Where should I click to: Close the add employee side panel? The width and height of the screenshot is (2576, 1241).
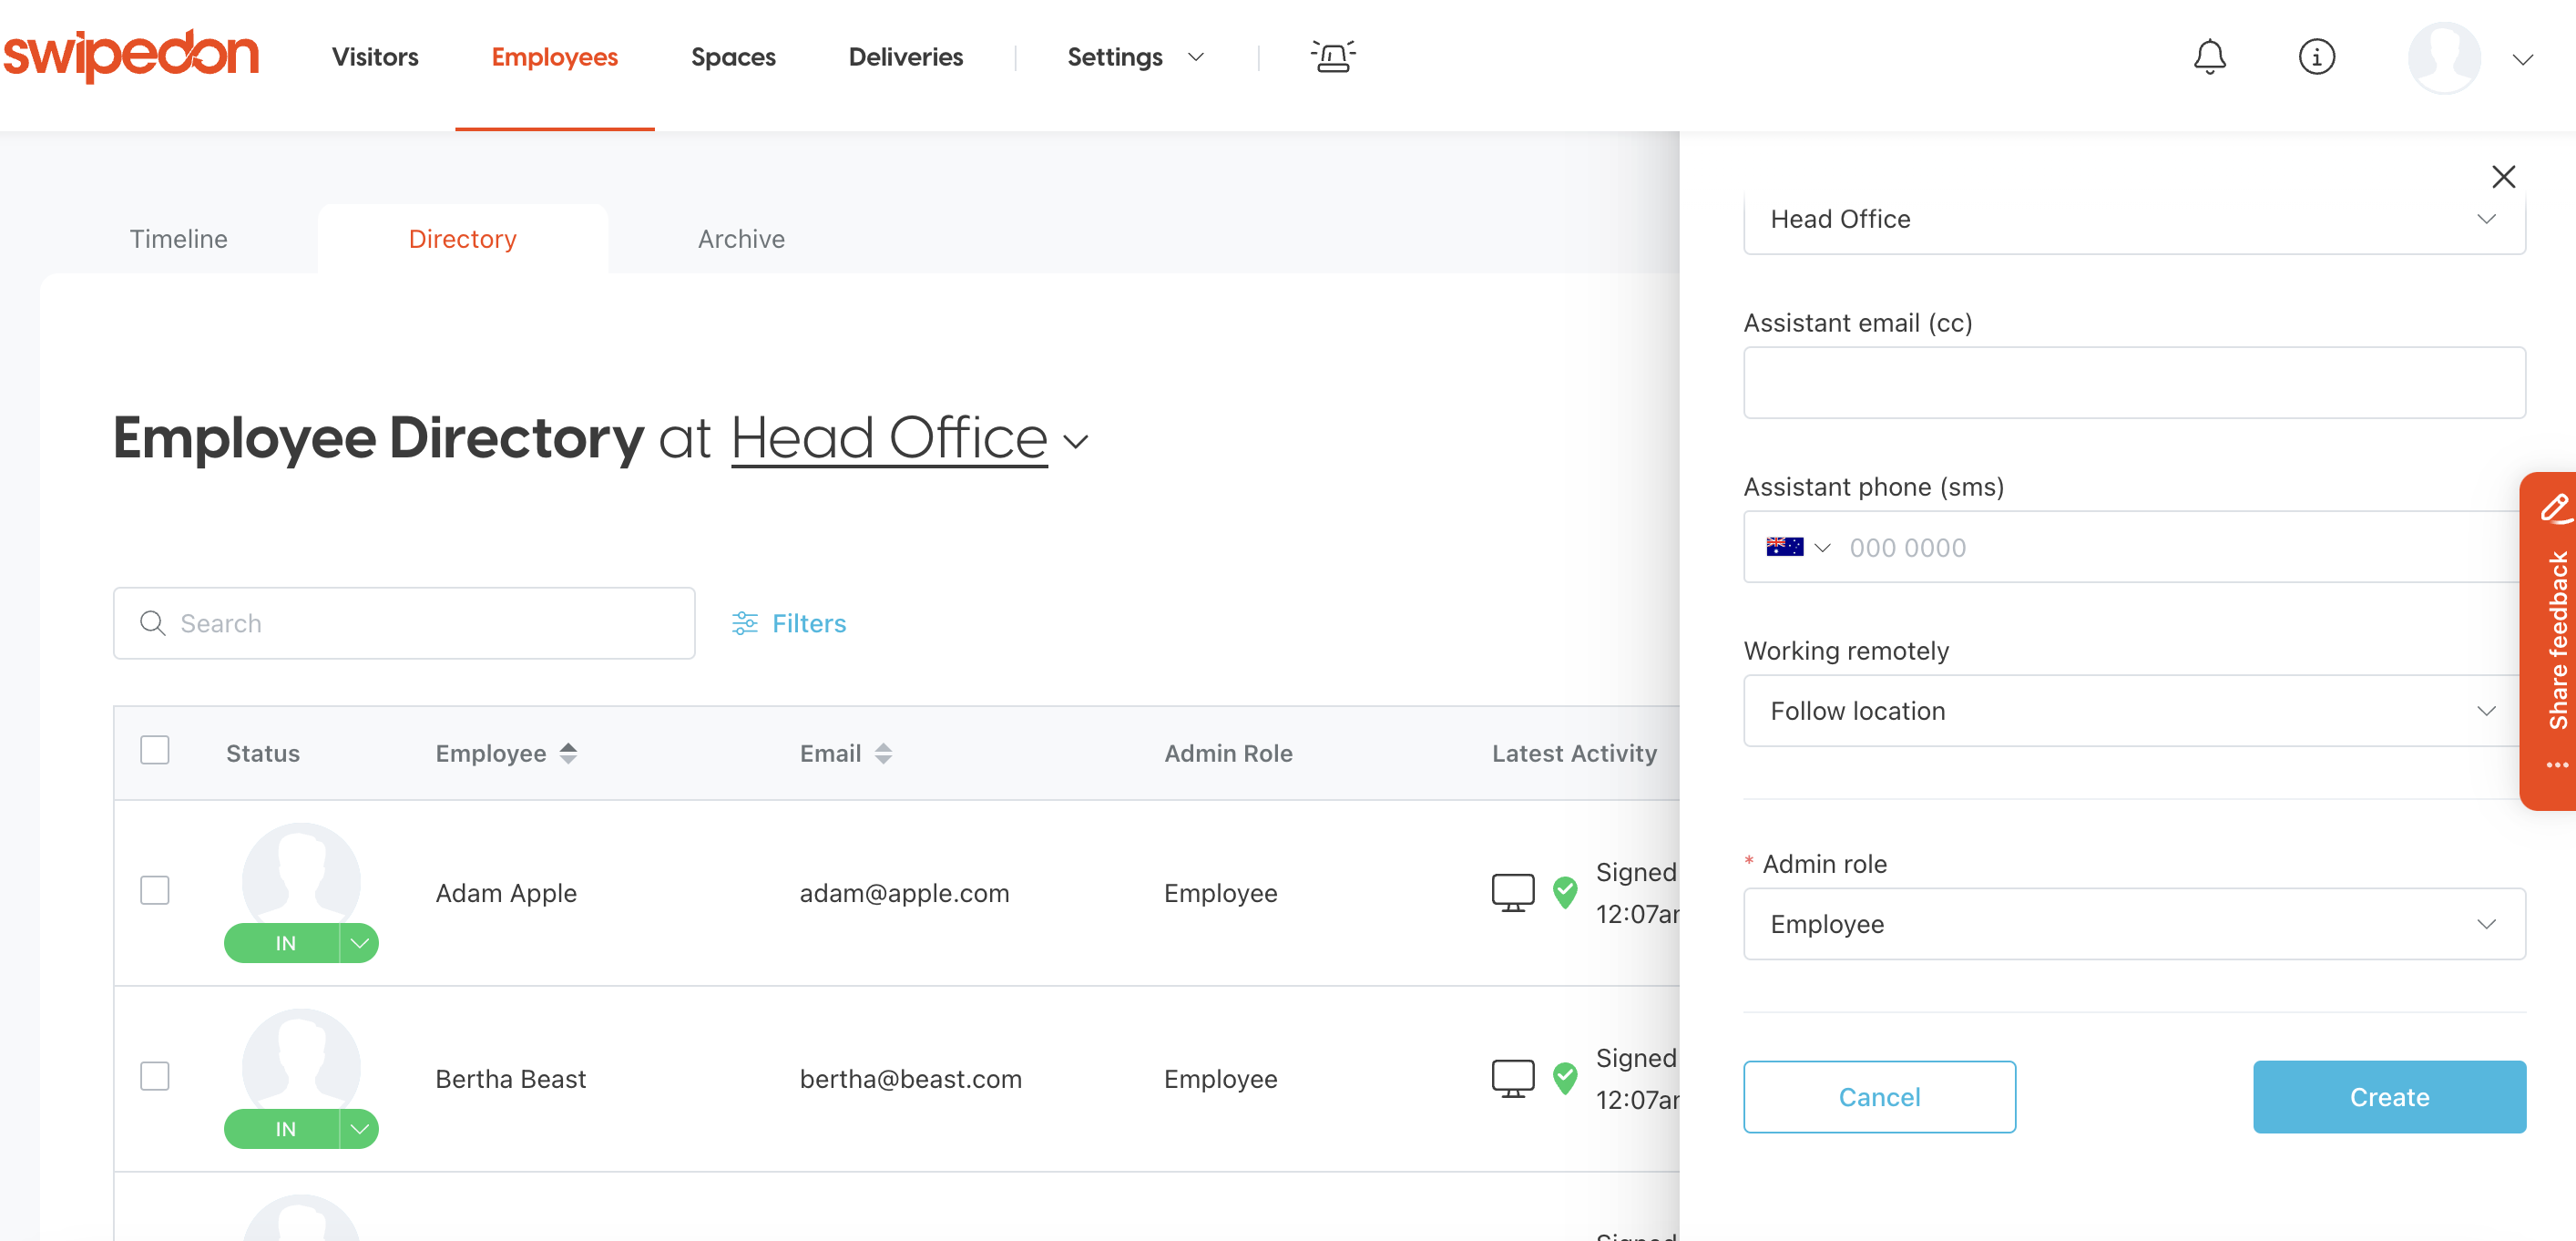2503,177
